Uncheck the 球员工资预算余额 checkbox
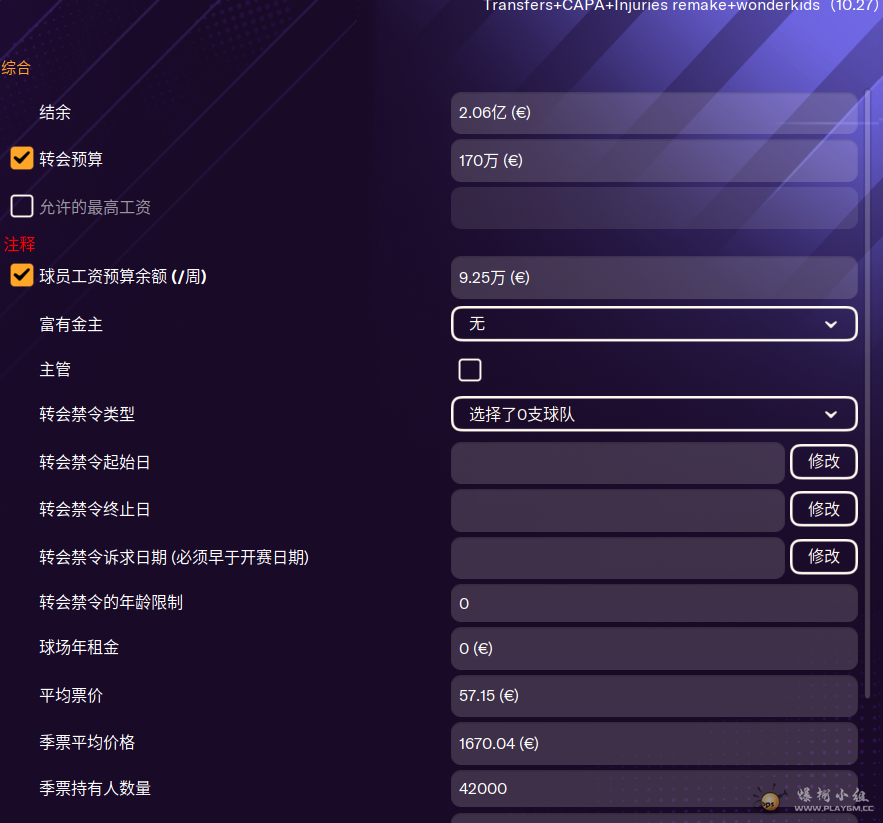Screen dimensions: 883x823 (x=21, y=276)
